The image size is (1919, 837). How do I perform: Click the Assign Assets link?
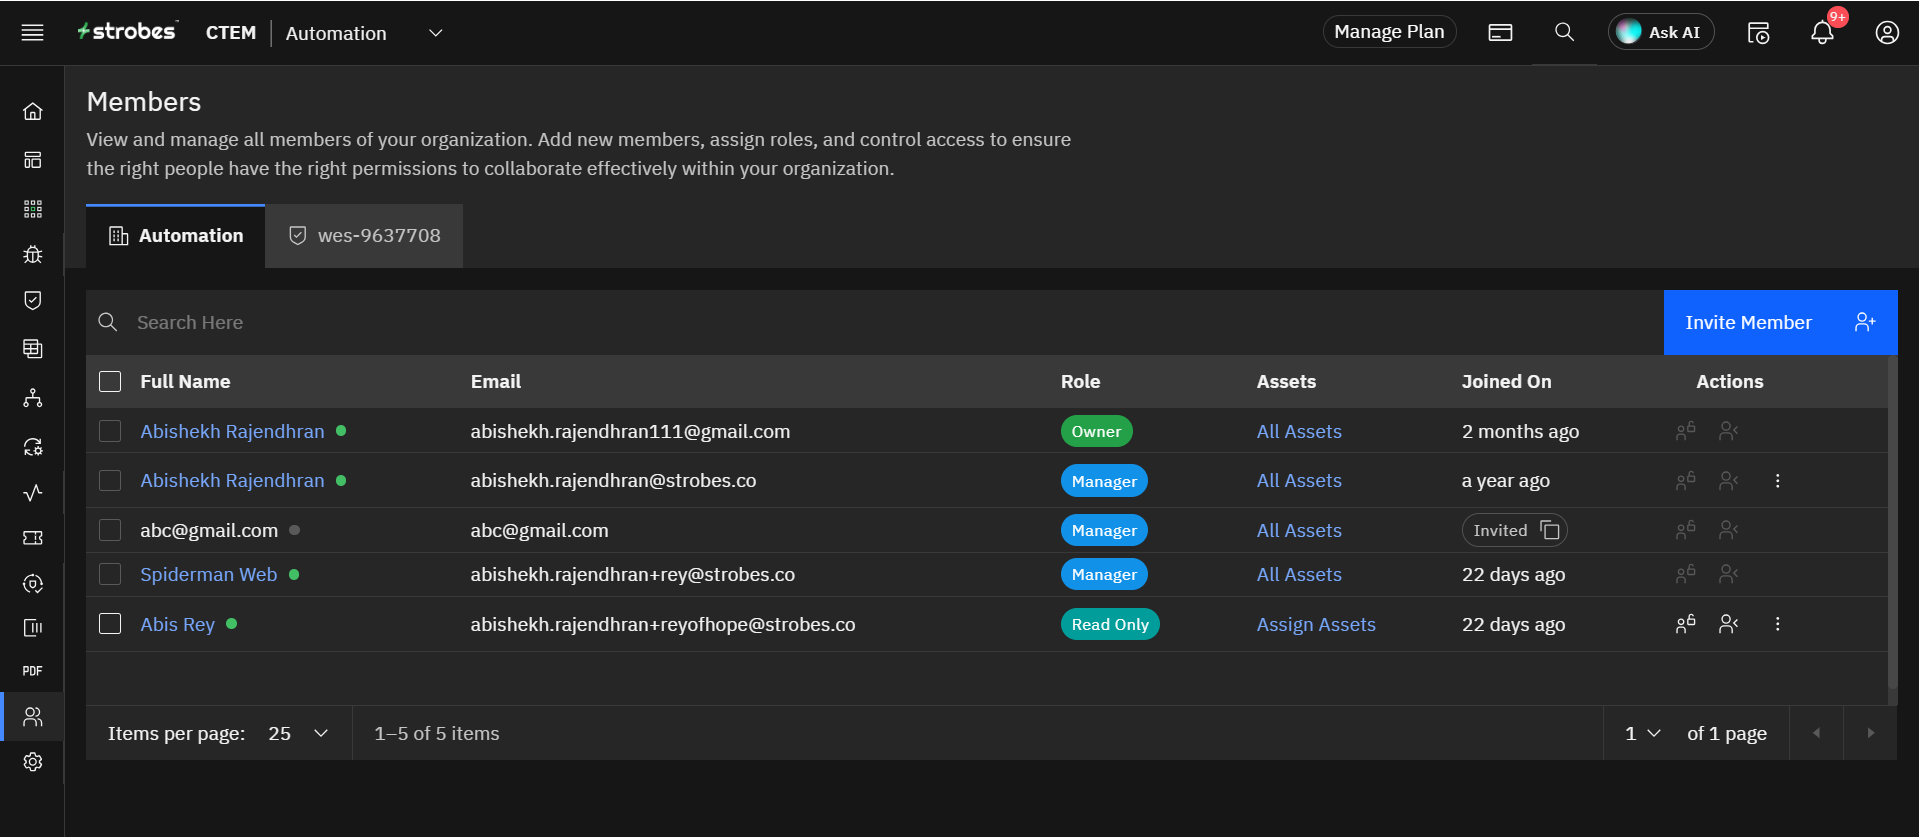pyautogui.click(x=1315, y=625)
